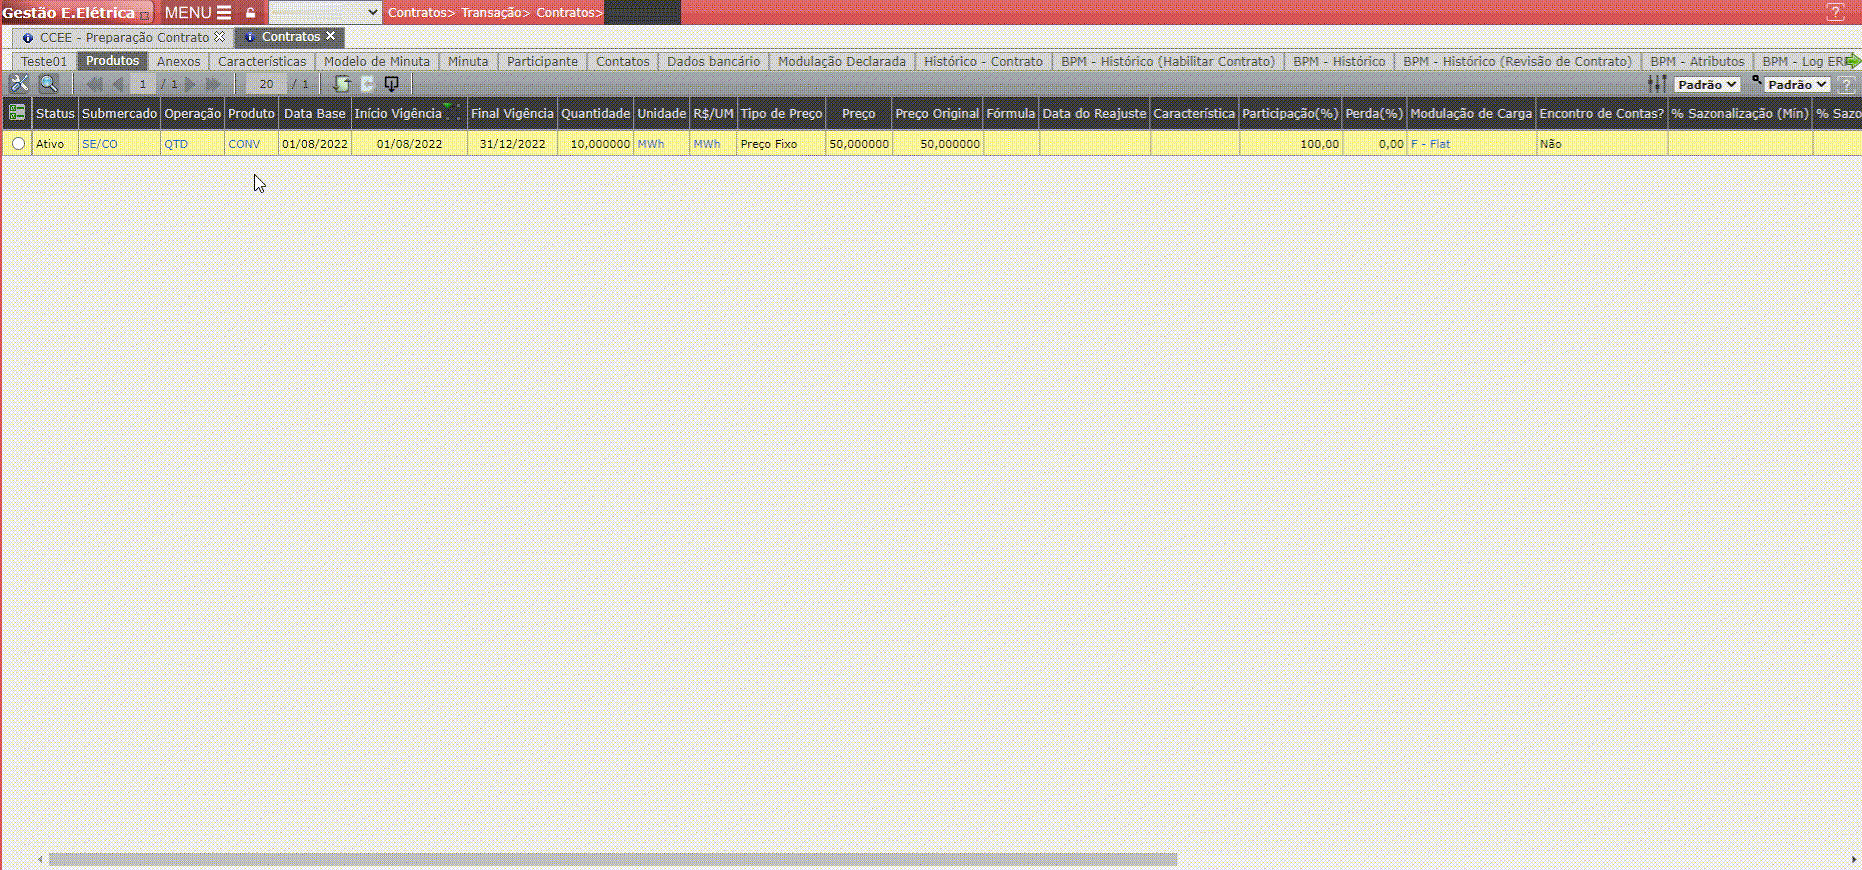This screenshot has width=1862, height=870.
Task: Click the horizontal scrollbar at the bottom
Action: click(x=612, y=859)
